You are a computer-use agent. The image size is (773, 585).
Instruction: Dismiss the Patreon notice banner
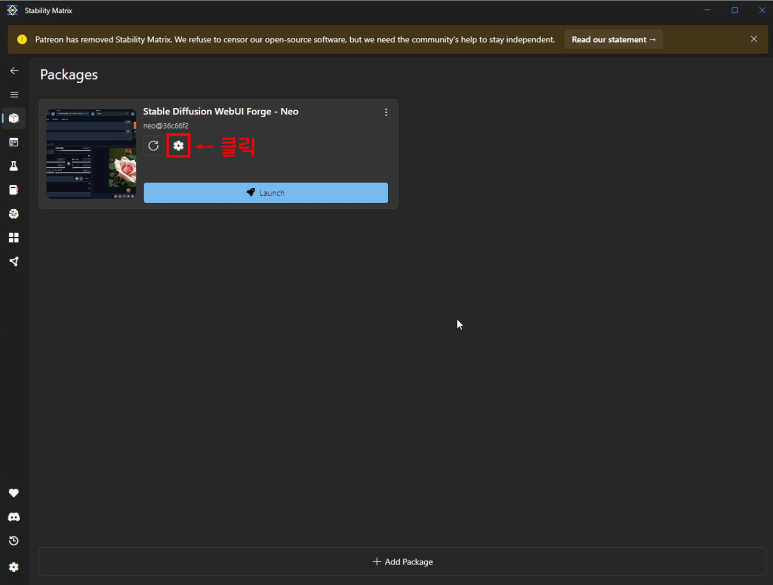[x=754, y=39]
